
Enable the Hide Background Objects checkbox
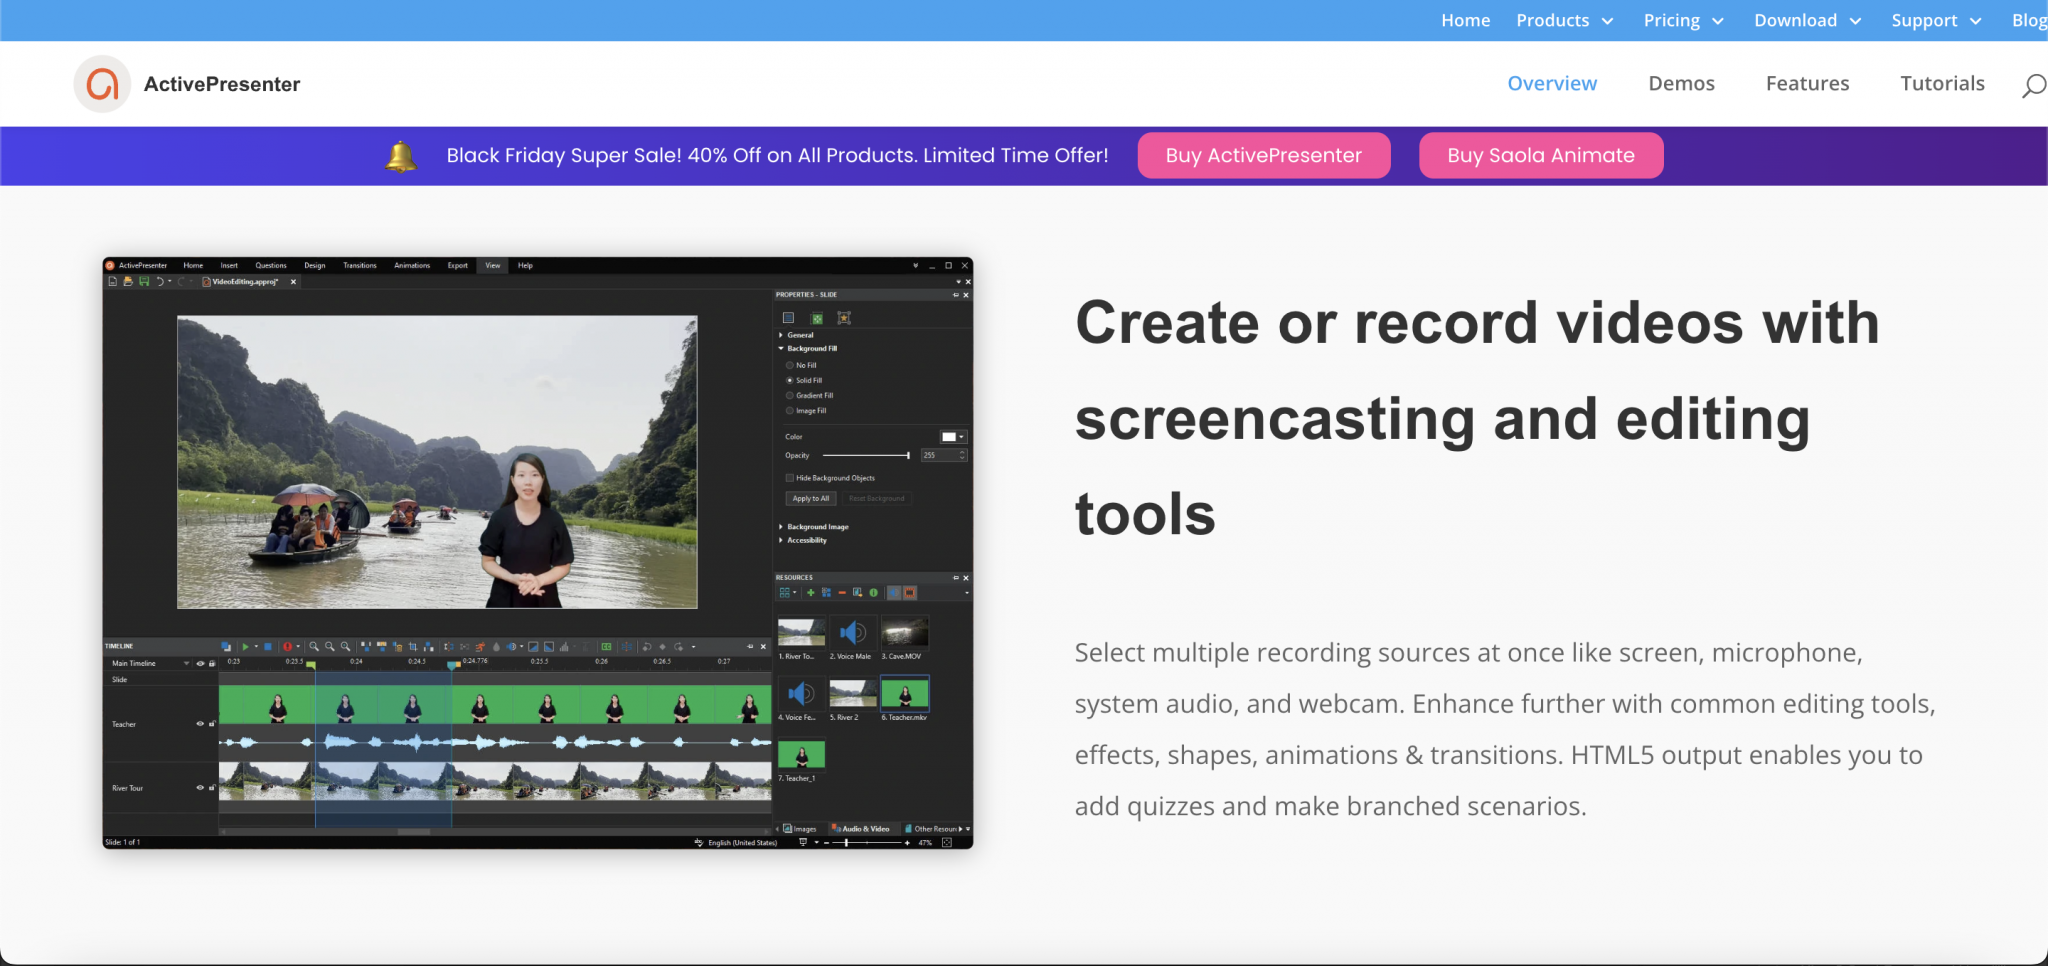(789, 478)
